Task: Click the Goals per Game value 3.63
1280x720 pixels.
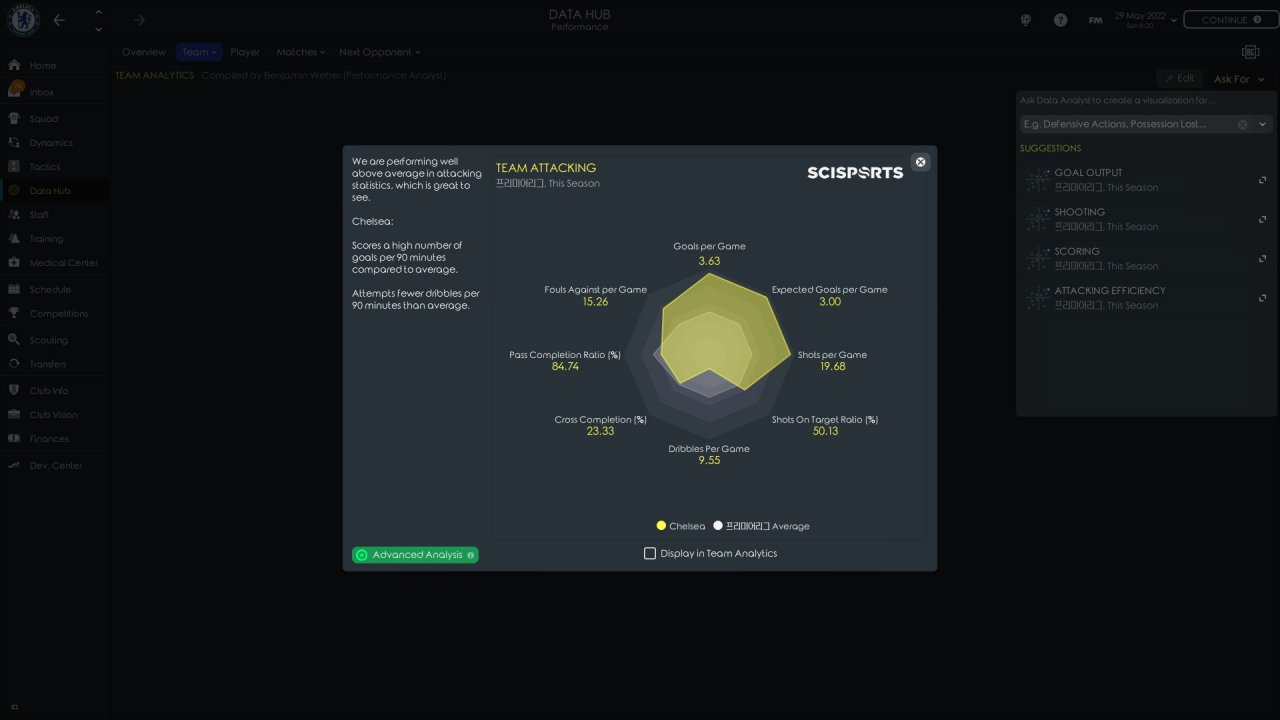Action: (x=709, y=261)
